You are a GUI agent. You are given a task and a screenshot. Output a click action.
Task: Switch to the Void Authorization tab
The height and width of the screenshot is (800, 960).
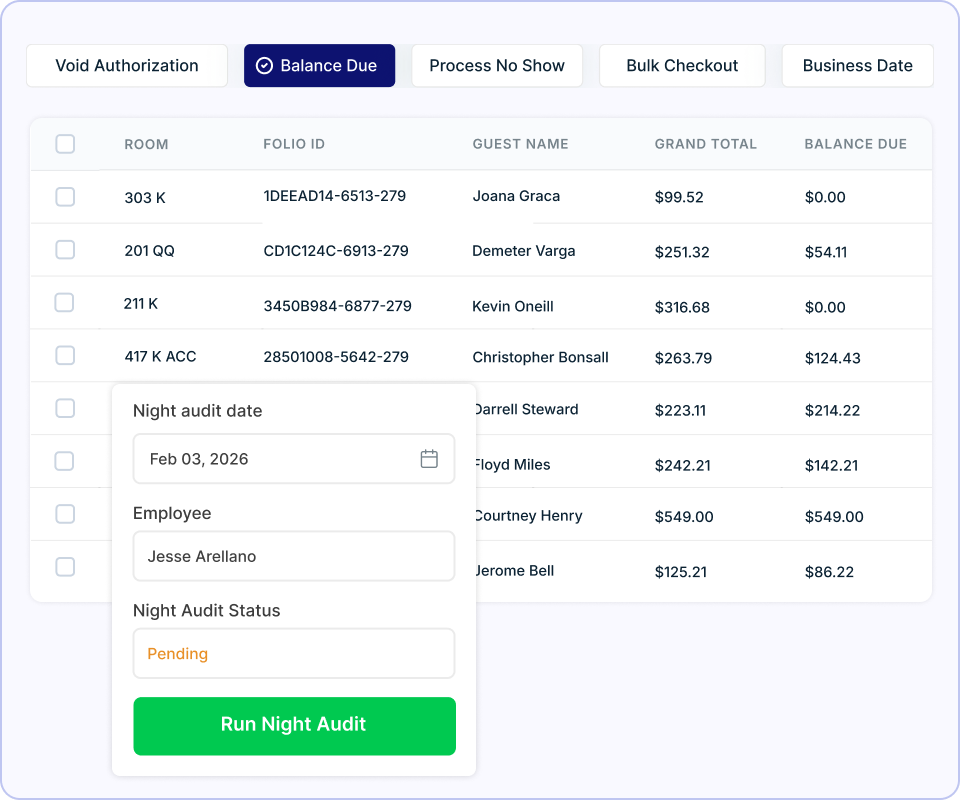pos(127,65)
